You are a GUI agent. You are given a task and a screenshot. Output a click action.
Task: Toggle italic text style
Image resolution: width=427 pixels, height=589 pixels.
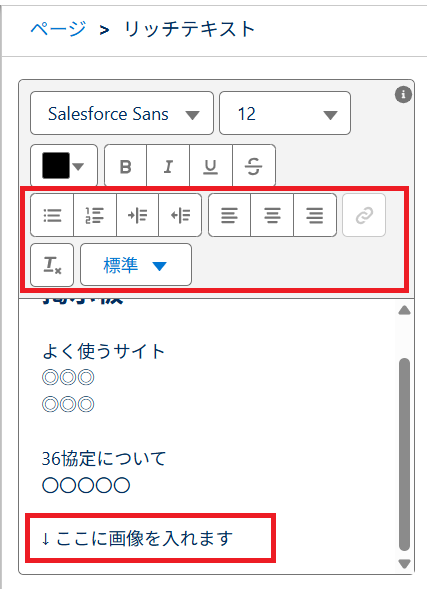click(x=168, y=166)
